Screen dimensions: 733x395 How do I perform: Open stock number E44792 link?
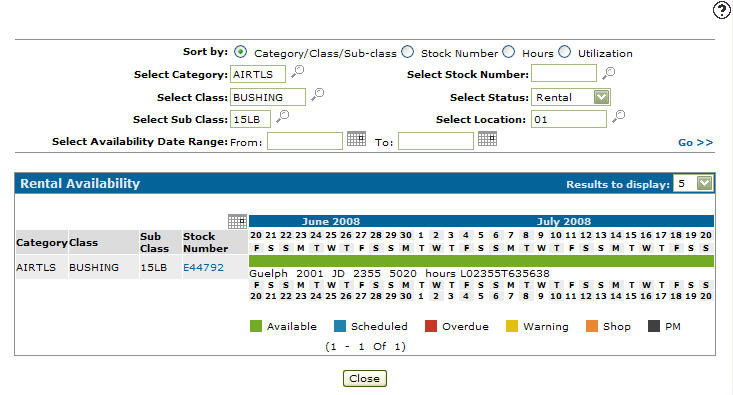pyautogui.click(x=203, y=267)
